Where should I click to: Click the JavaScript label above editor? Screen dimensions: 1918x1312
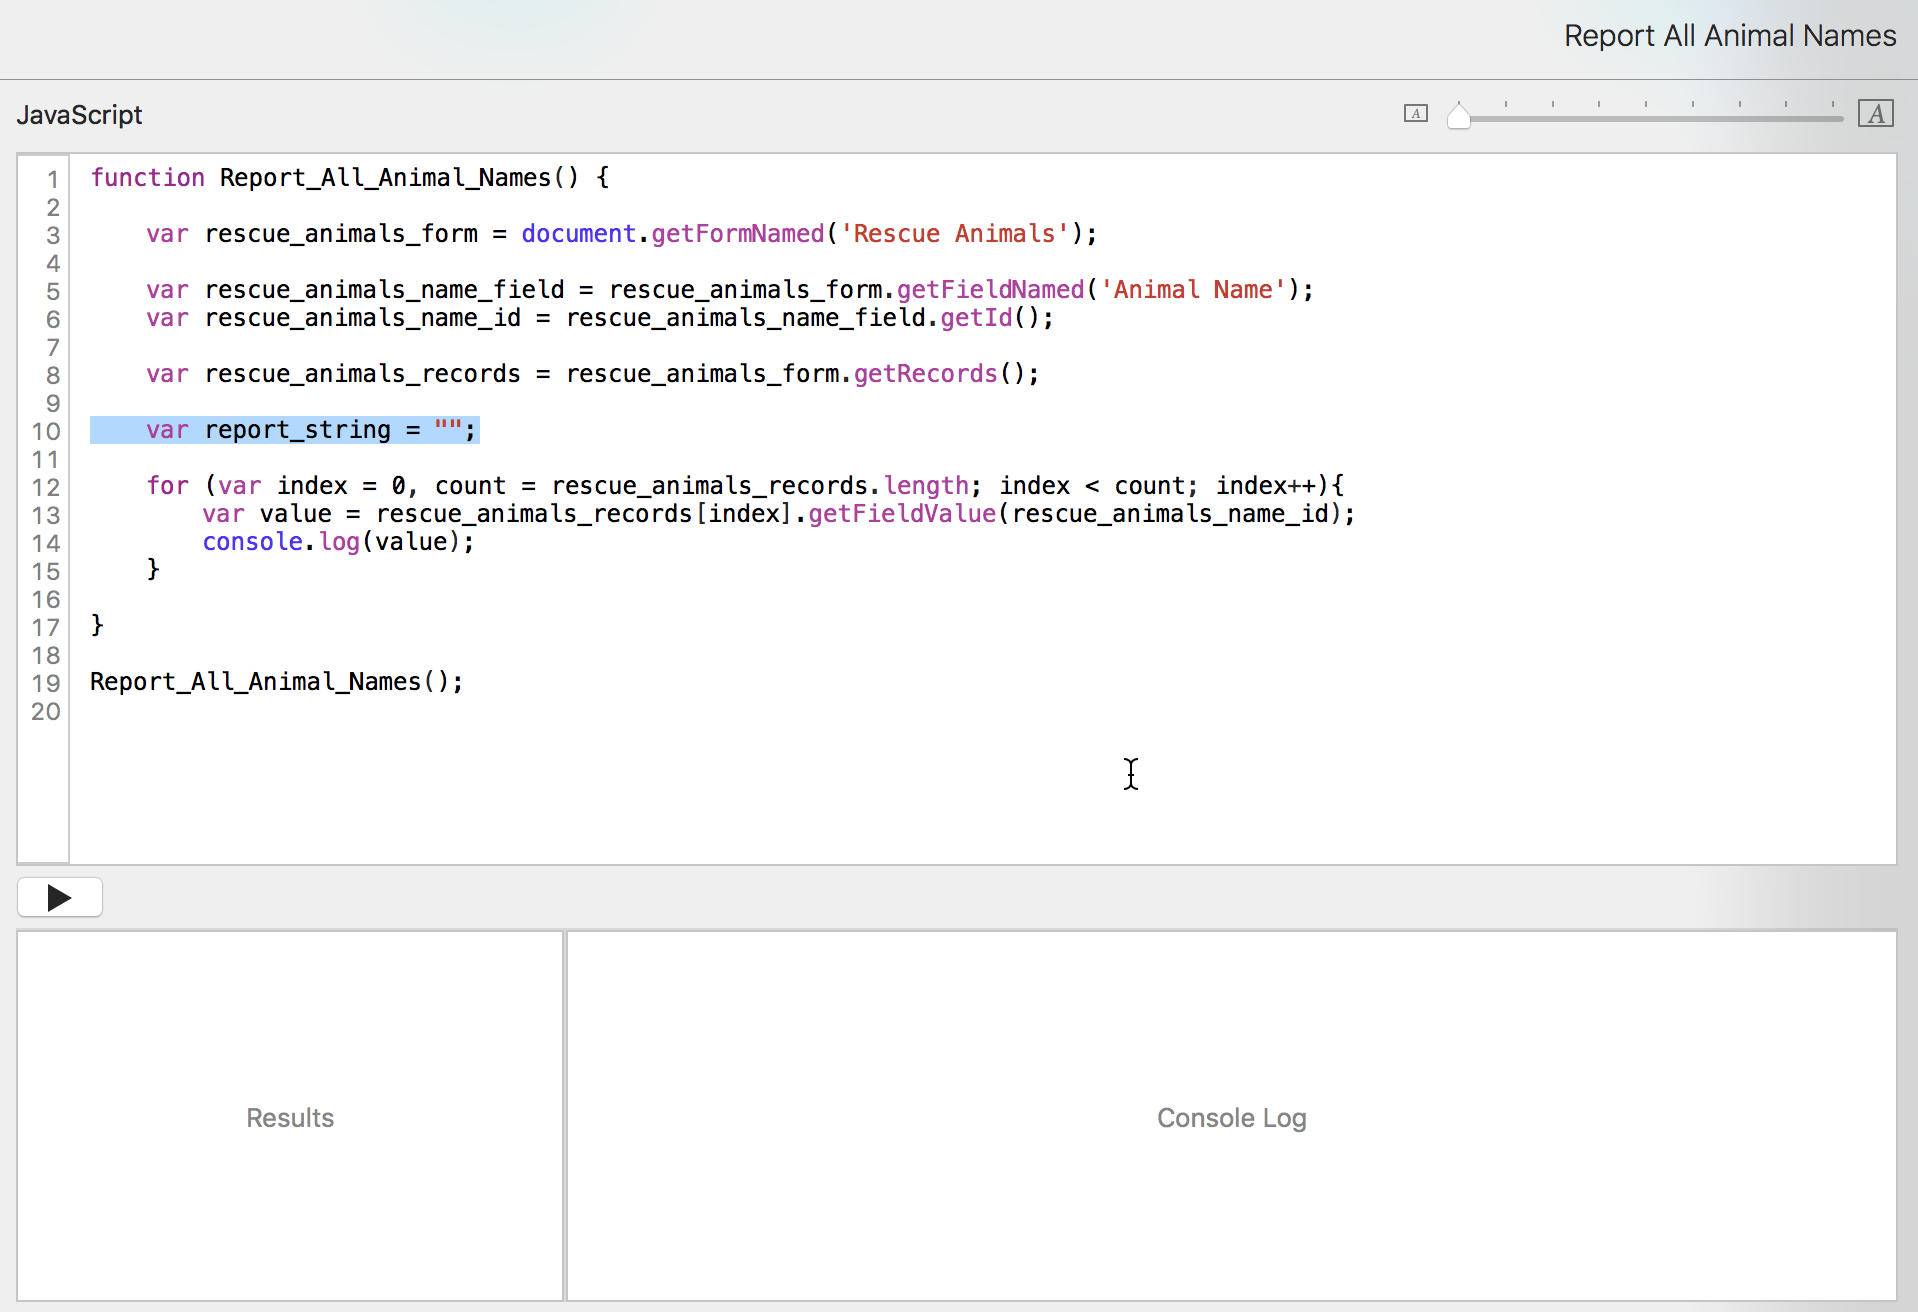pyautogui.click(x=80, y=115)
